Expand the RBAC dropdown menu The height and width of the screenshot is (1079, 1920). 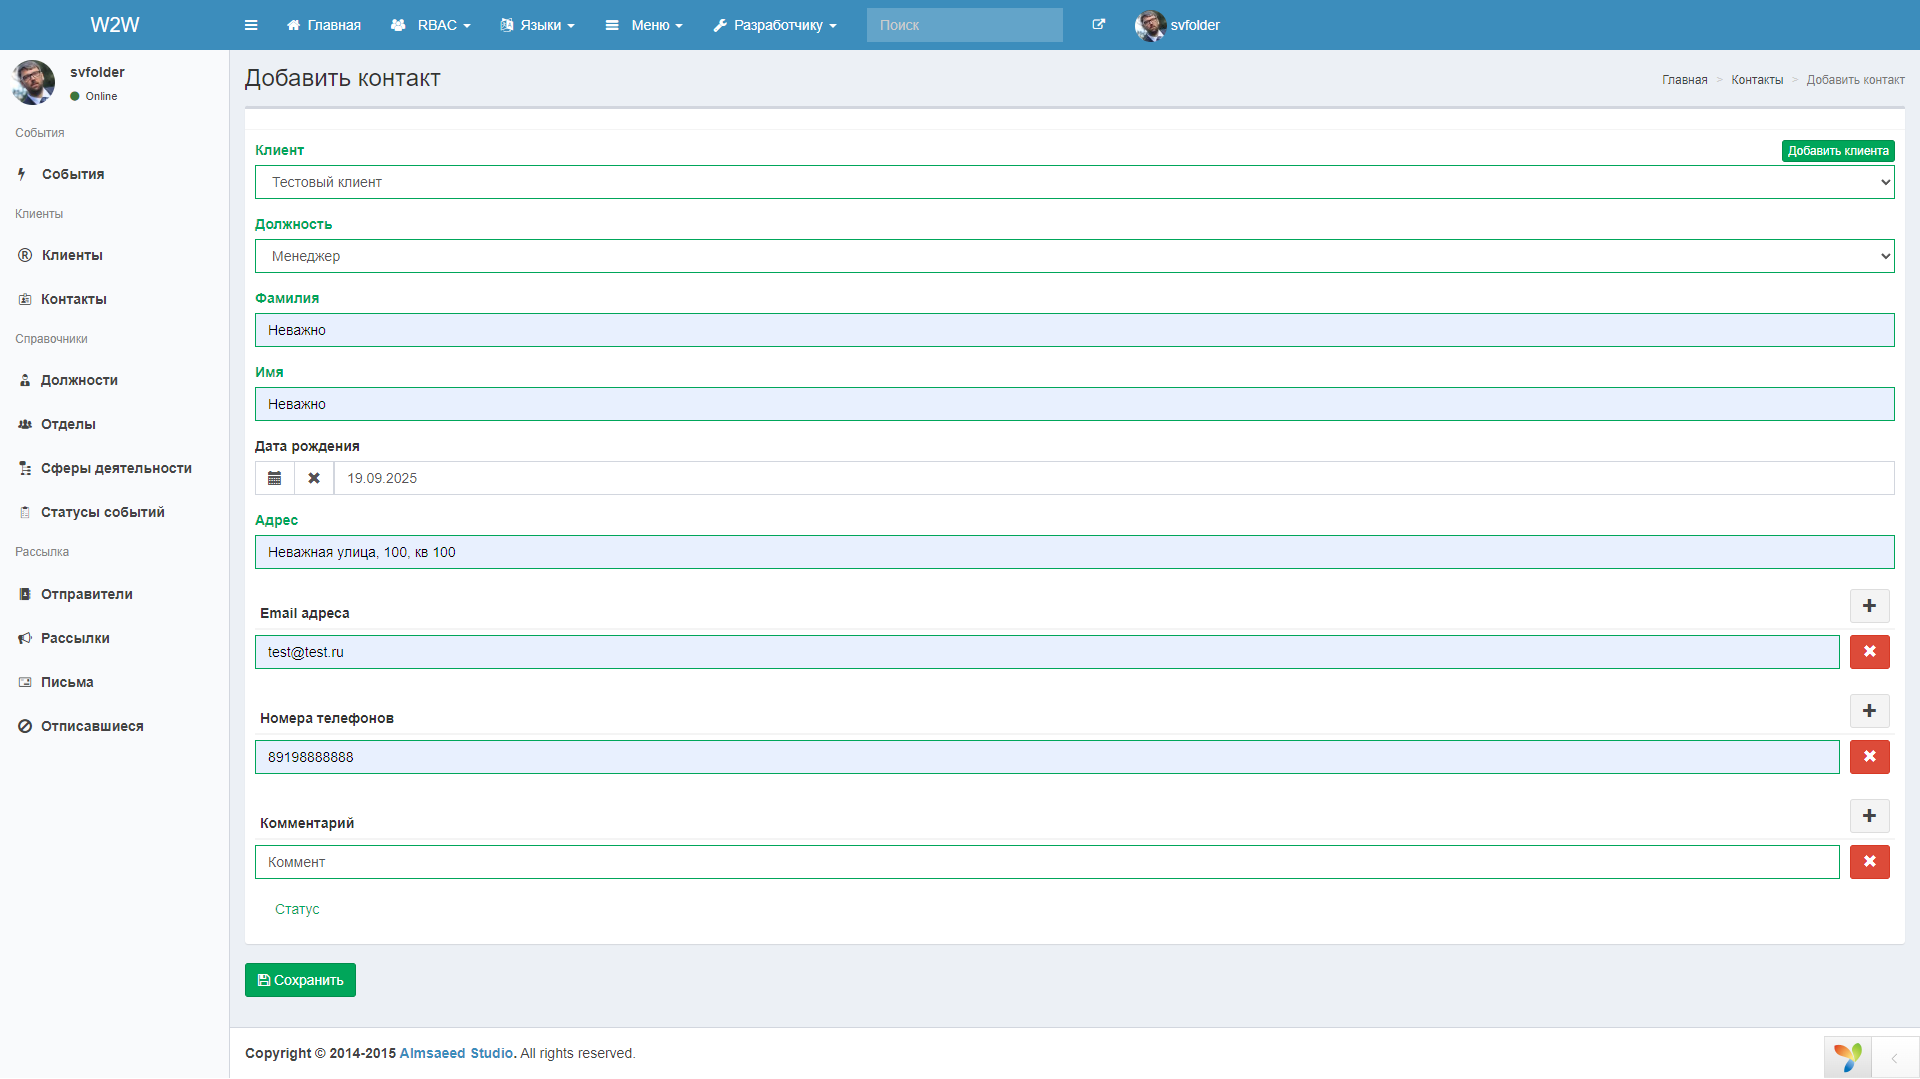click(431, 25)
